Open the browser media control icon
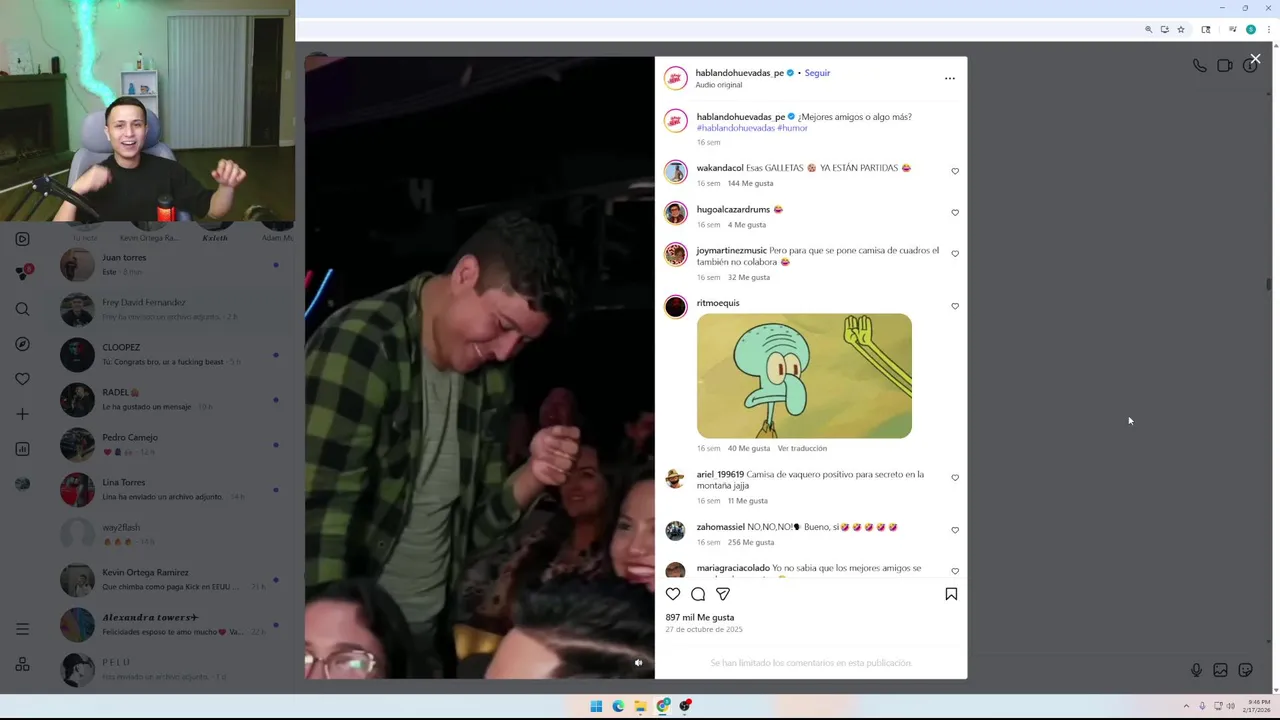1280x720 pixels. pos(1233,30)
